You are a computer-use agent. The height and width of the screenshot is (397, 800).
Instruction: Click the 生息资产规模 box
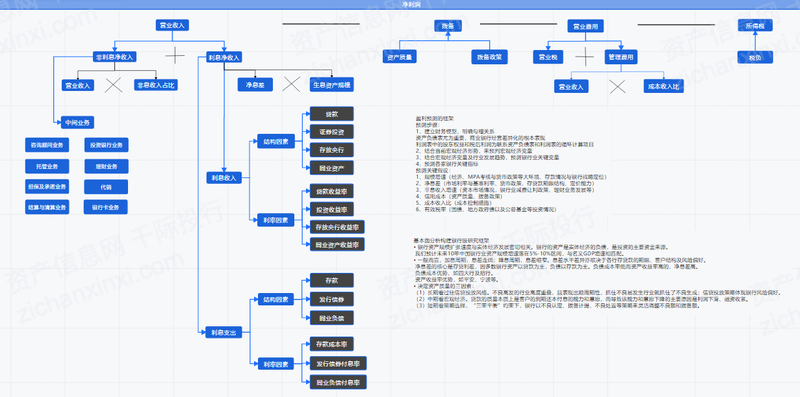pos(332,85)
